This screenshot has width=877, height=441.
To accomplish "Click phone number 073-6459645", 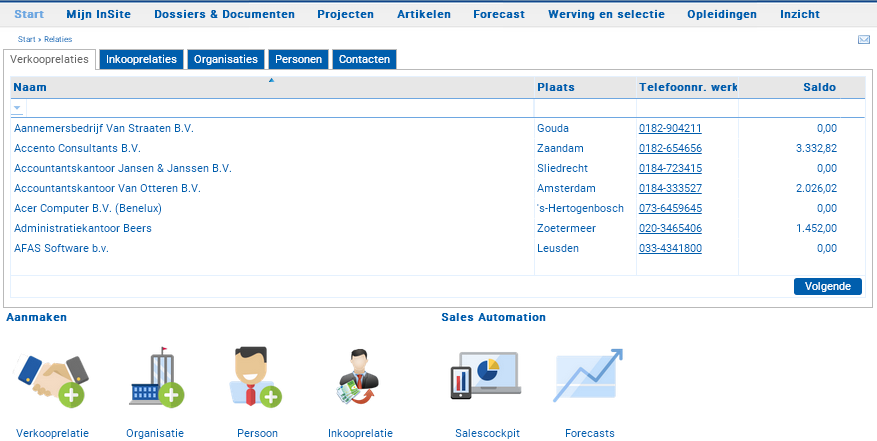I will (x=670, y=209).
